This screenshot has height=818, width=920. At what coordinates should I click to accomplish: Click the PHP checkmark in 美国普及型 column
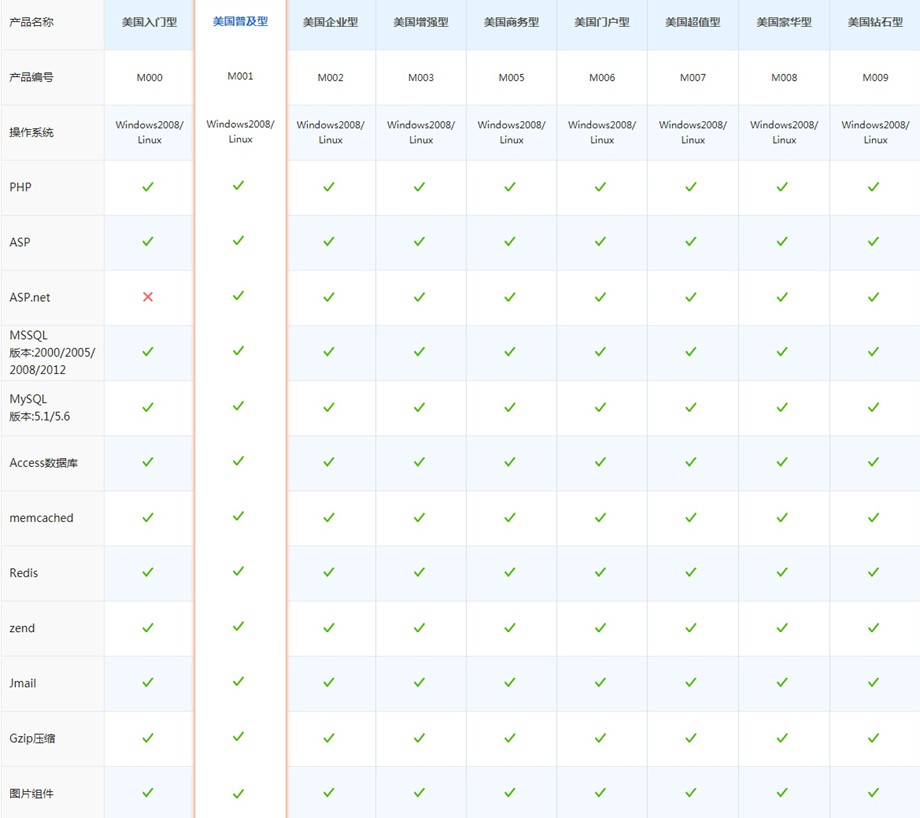238,186
